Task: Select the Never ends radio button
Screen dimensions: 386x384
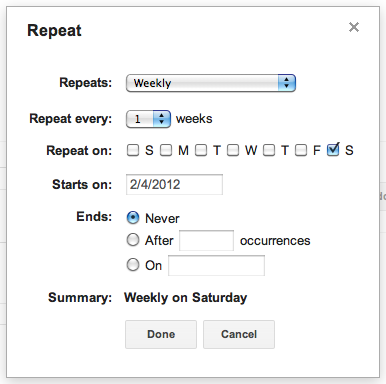Action: coord(133,218)
